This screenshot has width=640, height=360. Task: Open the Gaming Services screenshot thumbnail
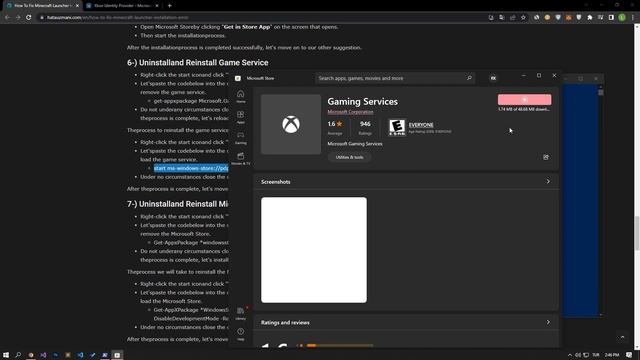click(314, 250)
